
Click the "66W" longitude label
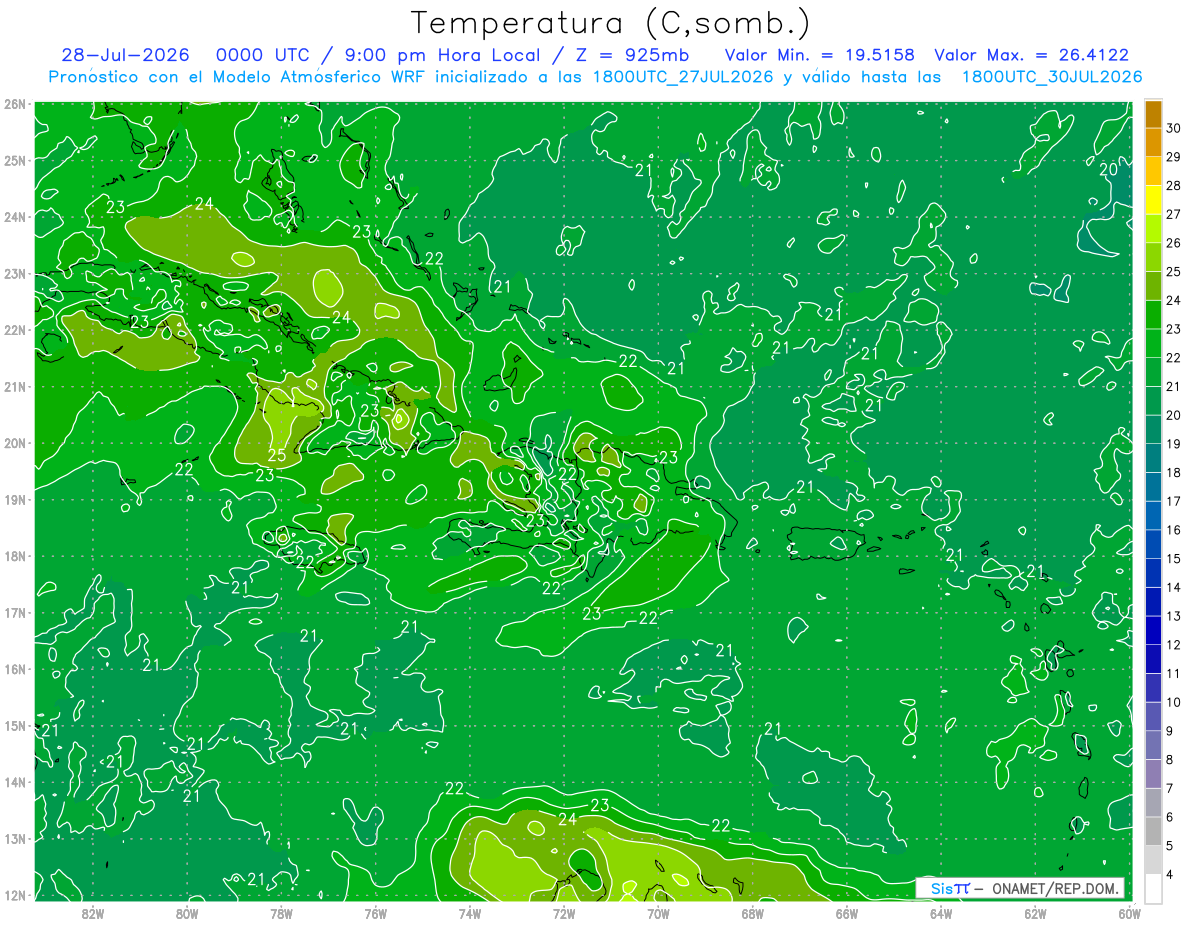[x=847, y=912]
